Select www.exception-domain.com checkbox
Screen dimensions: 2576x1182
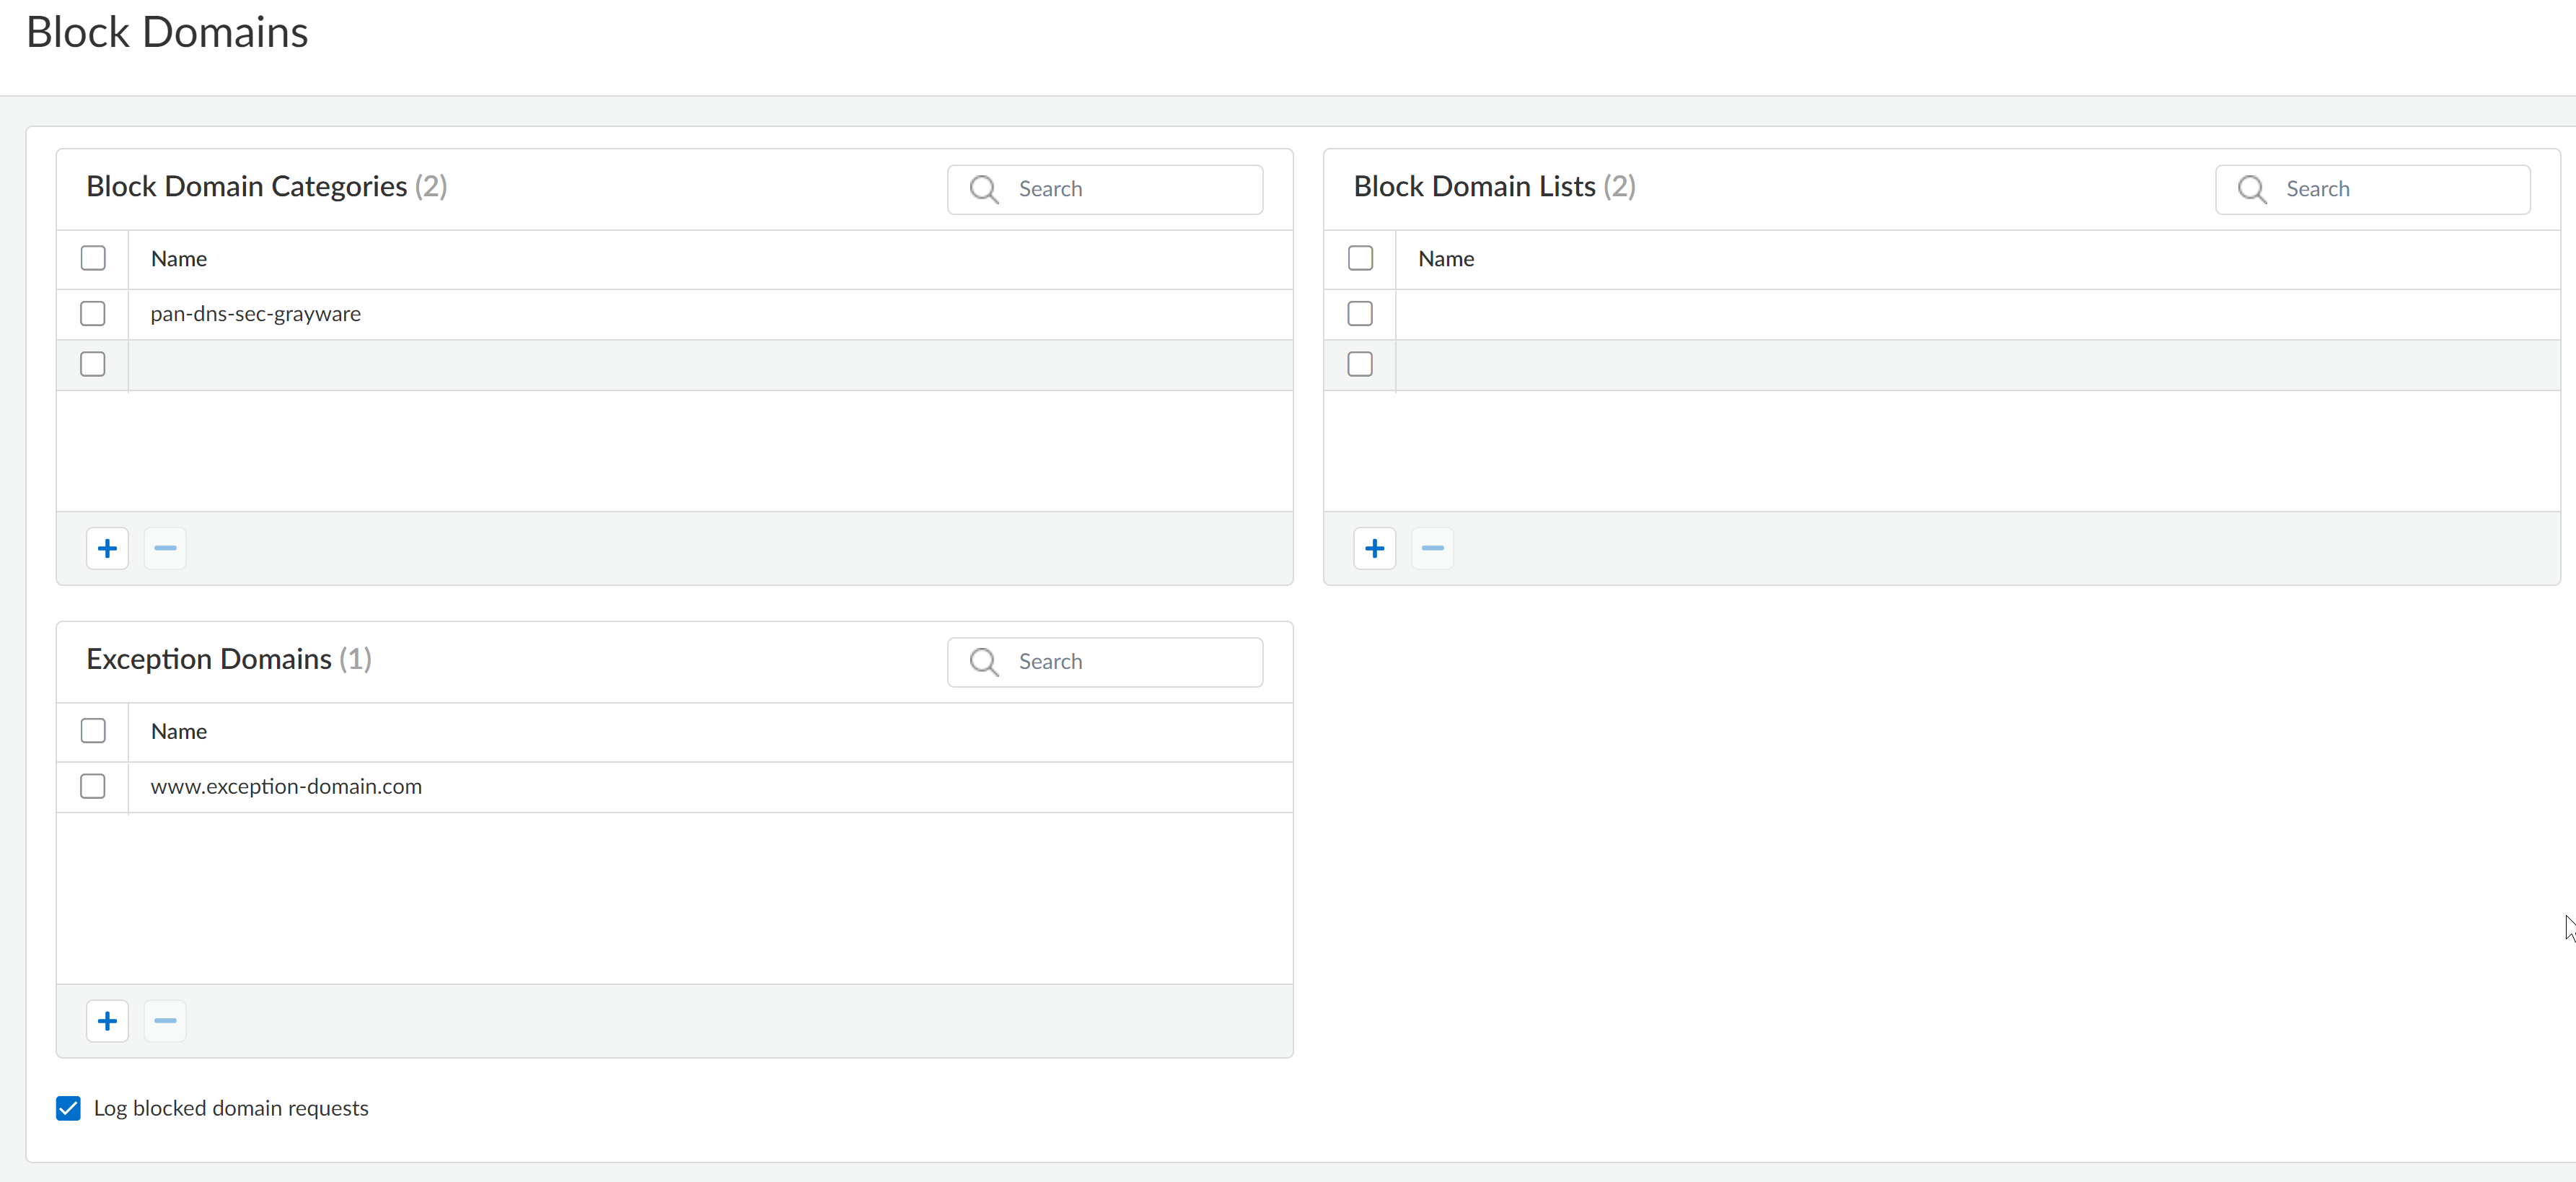click(93, 787)
